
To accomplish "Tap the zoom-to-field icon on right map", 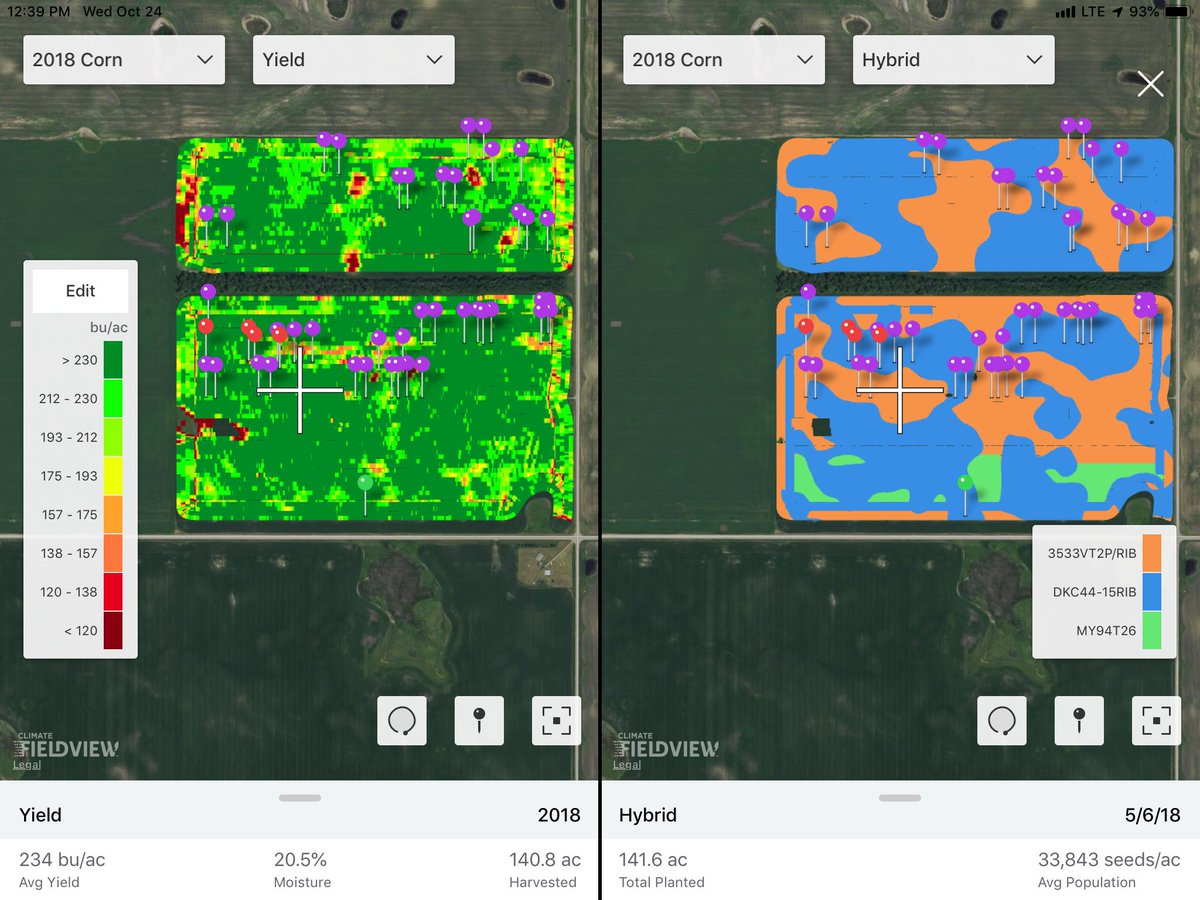I will pos(1156,720).
